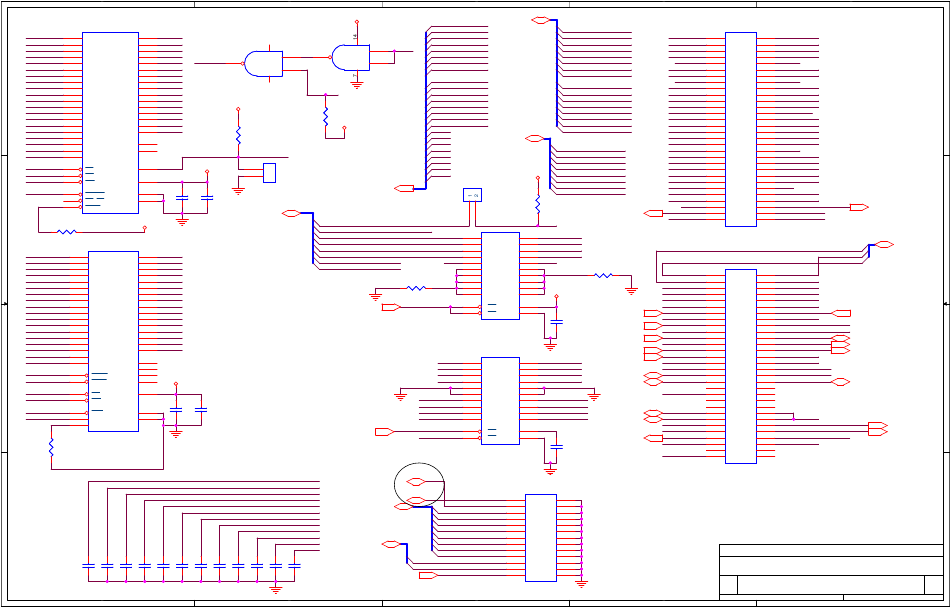The height and width of the screenshot is (607, 950).
Task: Click the title block in the bottom-right corner
Action: (x=831, y=572)
